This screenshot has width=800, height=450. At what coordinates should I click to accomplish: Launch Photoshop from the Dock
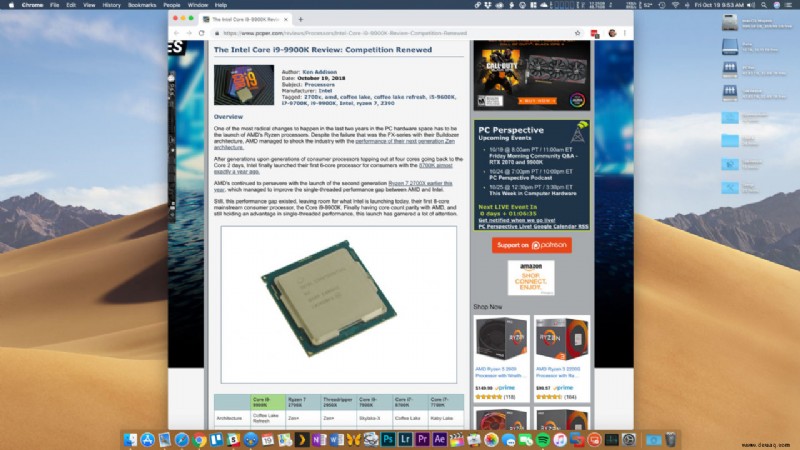[x=388, y=440]
